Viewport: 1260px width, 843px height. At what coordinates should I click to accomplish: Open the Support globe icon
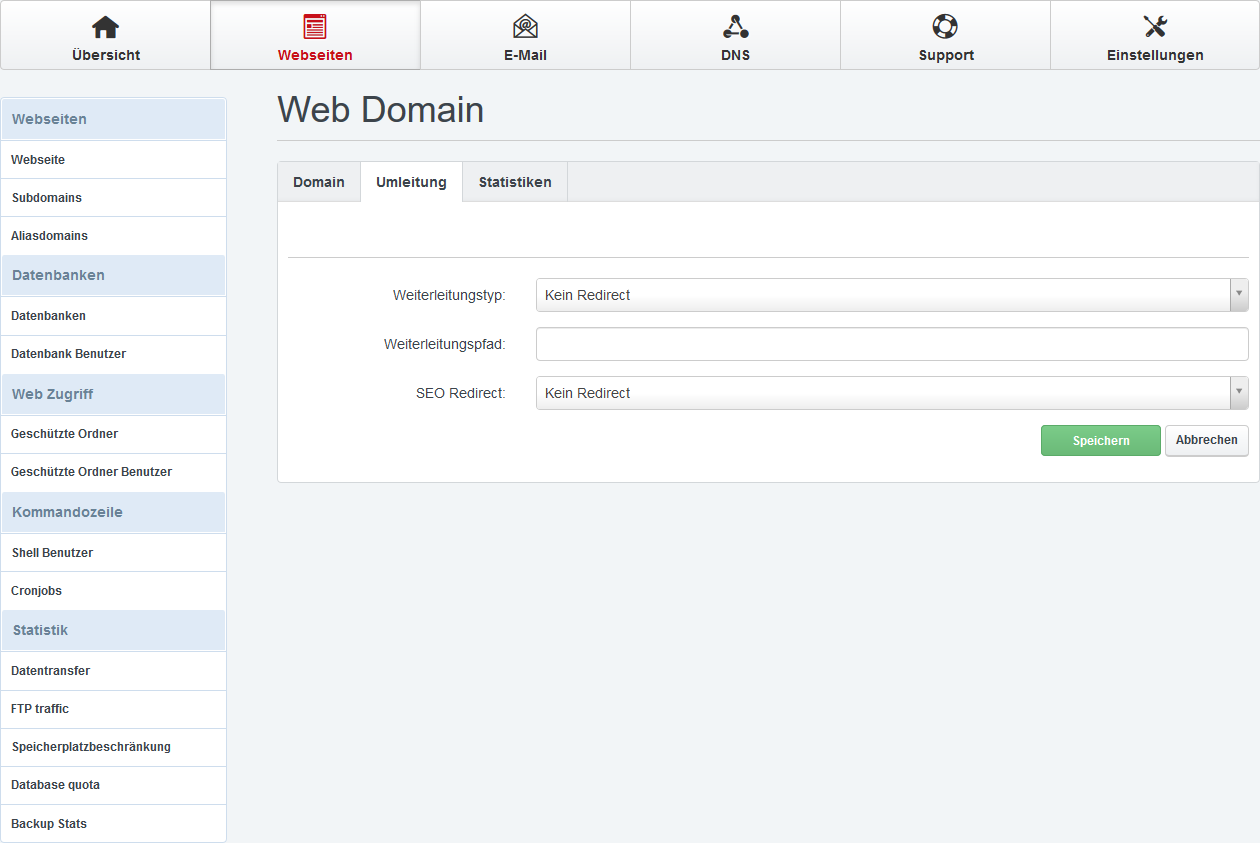point(945,27)
